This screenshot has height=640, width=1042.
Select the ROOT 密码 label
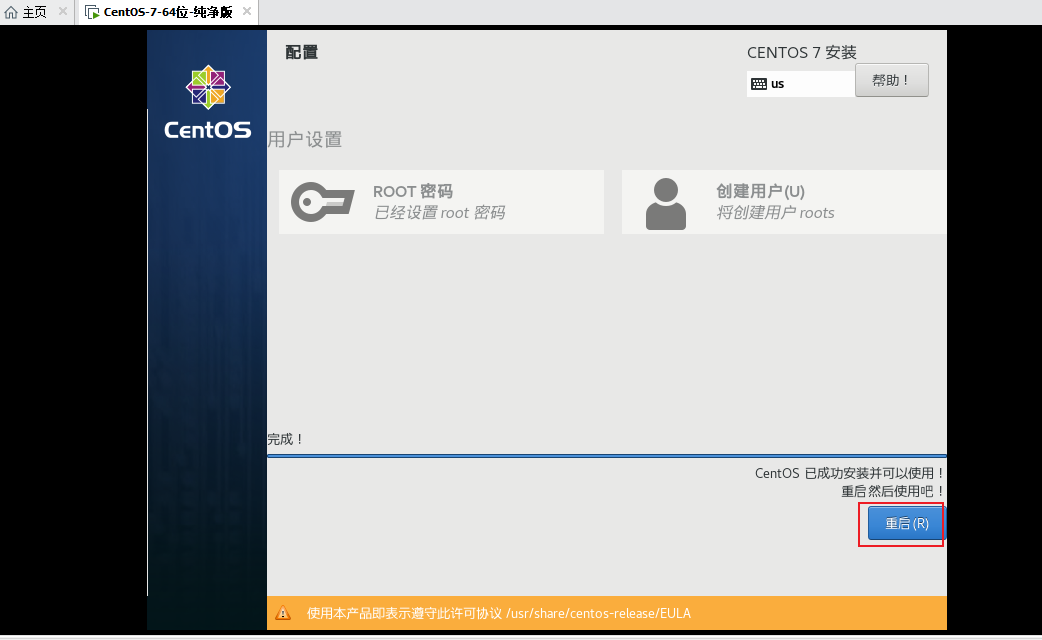point(413,191)
